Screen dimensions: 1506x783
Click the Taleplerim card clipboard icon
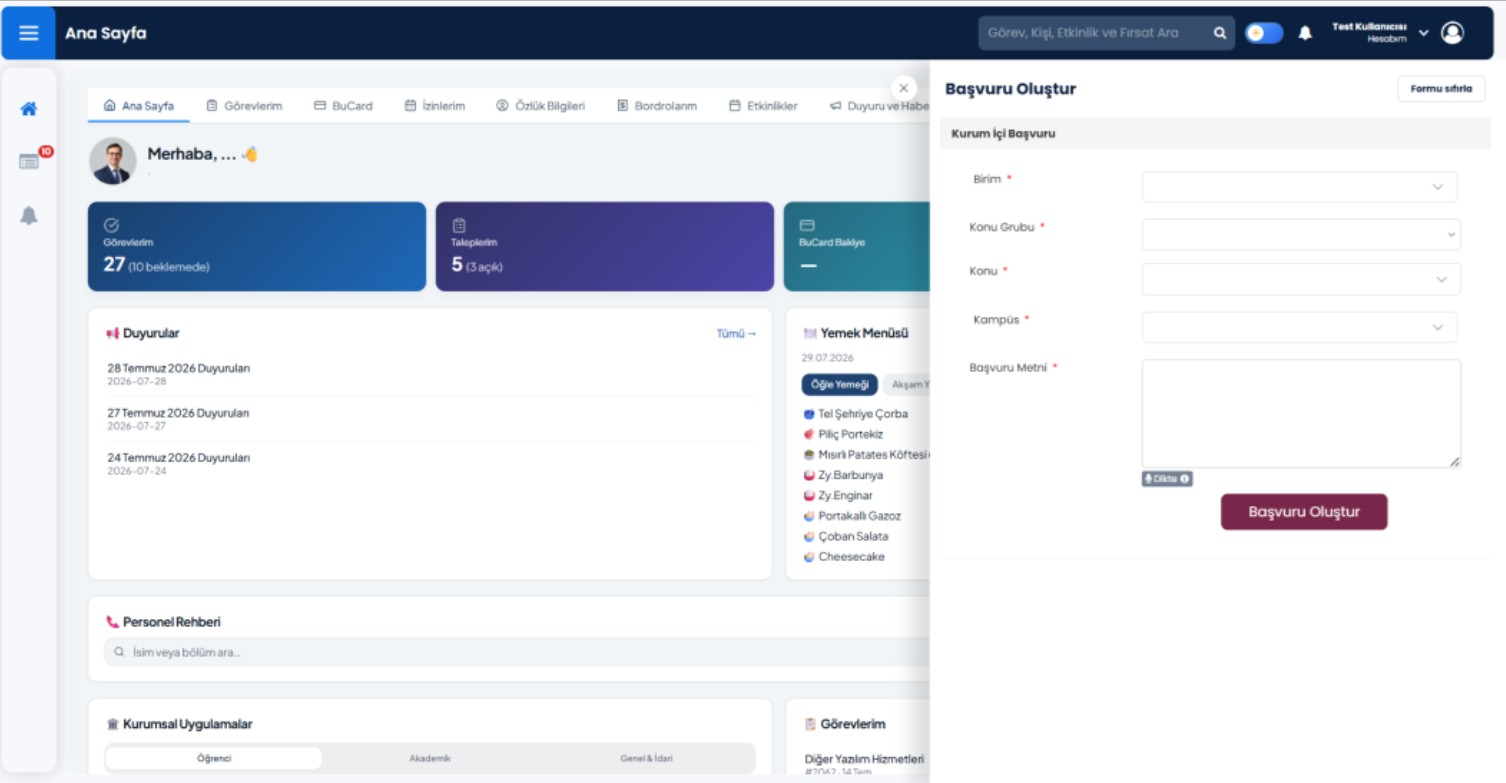pyautogui.click(x=459, y=226)
